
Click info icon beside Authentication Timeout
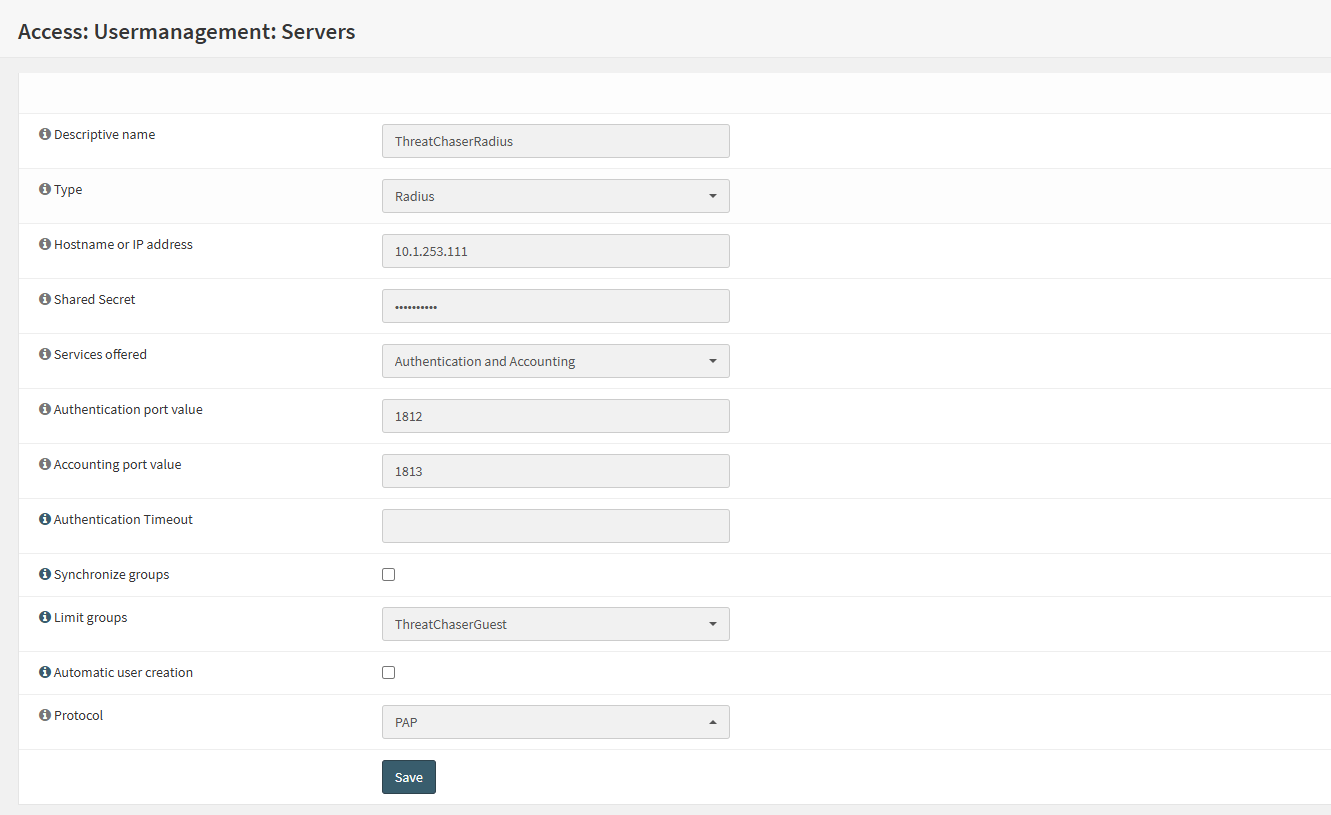pyautogui.click(x=45, y=519)
